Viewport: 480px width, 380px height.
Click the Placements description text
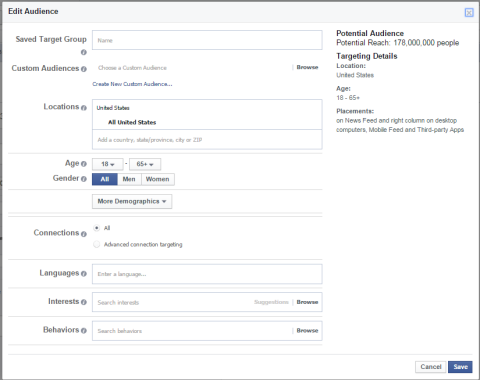pos(400,125)
